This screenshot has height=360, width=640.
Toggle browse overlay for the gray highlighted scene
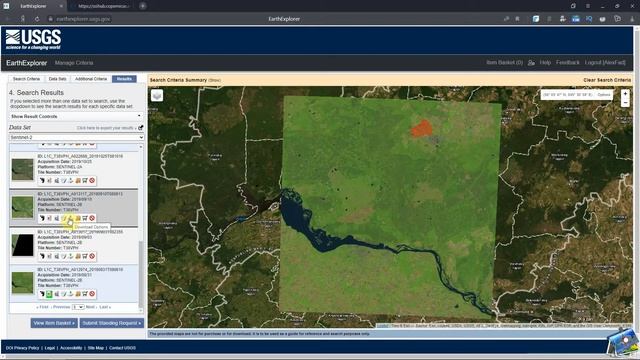click(x=49, y=218)
